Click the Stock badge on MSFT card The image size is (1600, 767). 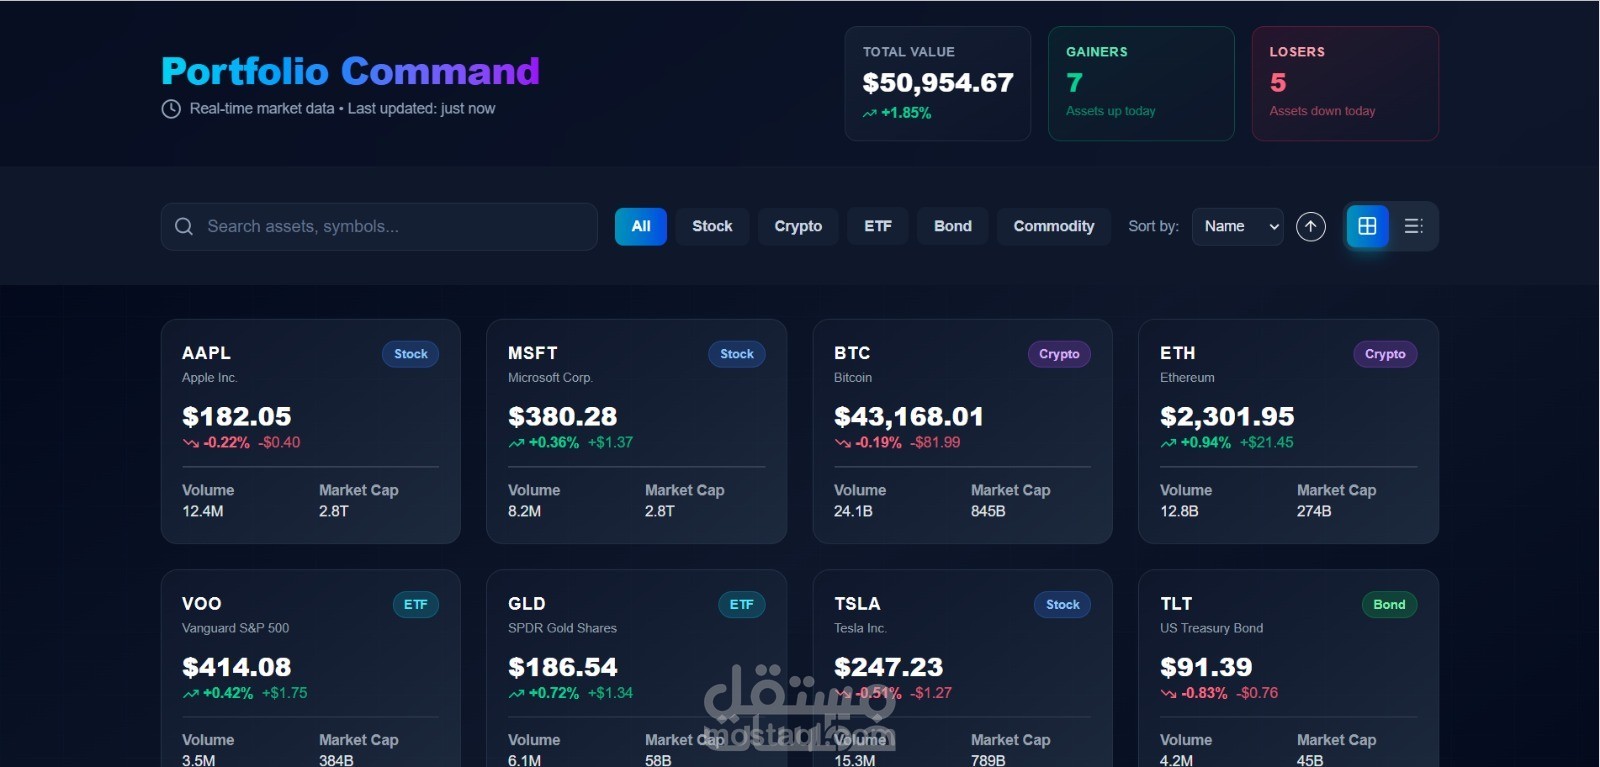pyautogui.click(x=737, y=354)
